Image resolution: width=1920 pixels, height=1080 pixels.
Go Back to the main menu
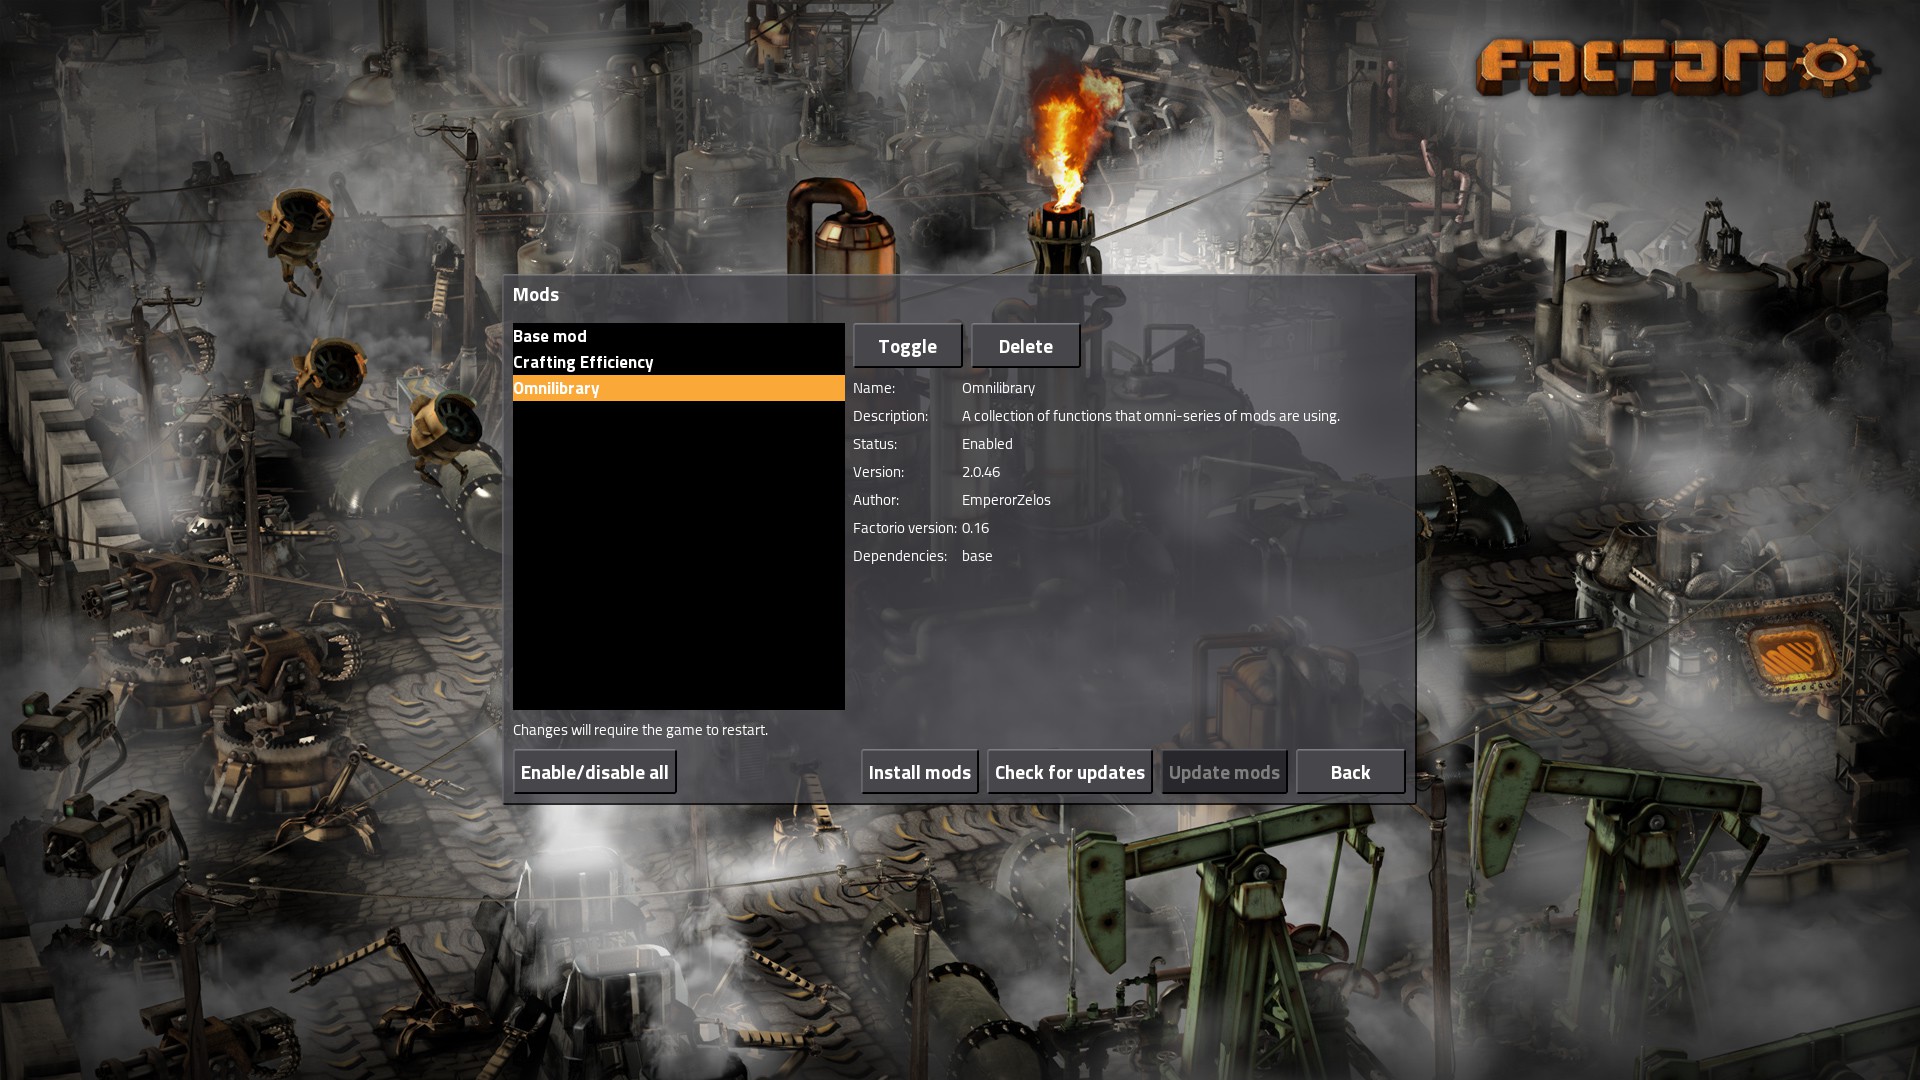point(1350,772)
